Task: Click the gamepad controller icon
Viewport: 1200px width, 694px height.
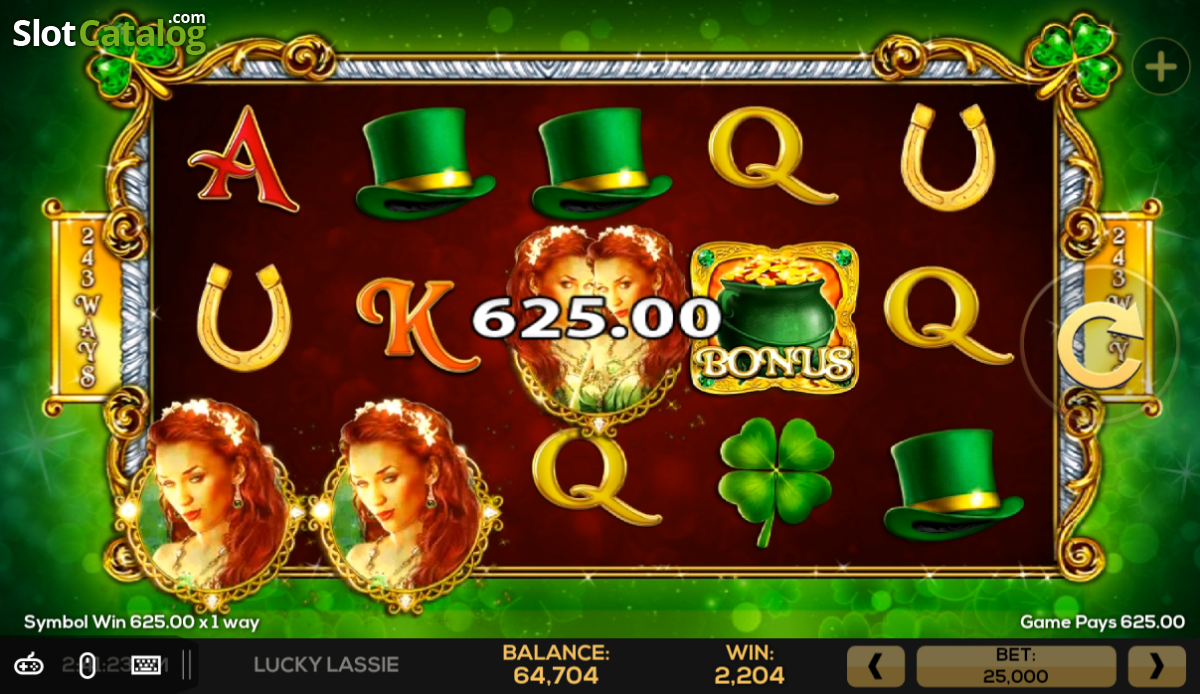Action: click(29, 664)
